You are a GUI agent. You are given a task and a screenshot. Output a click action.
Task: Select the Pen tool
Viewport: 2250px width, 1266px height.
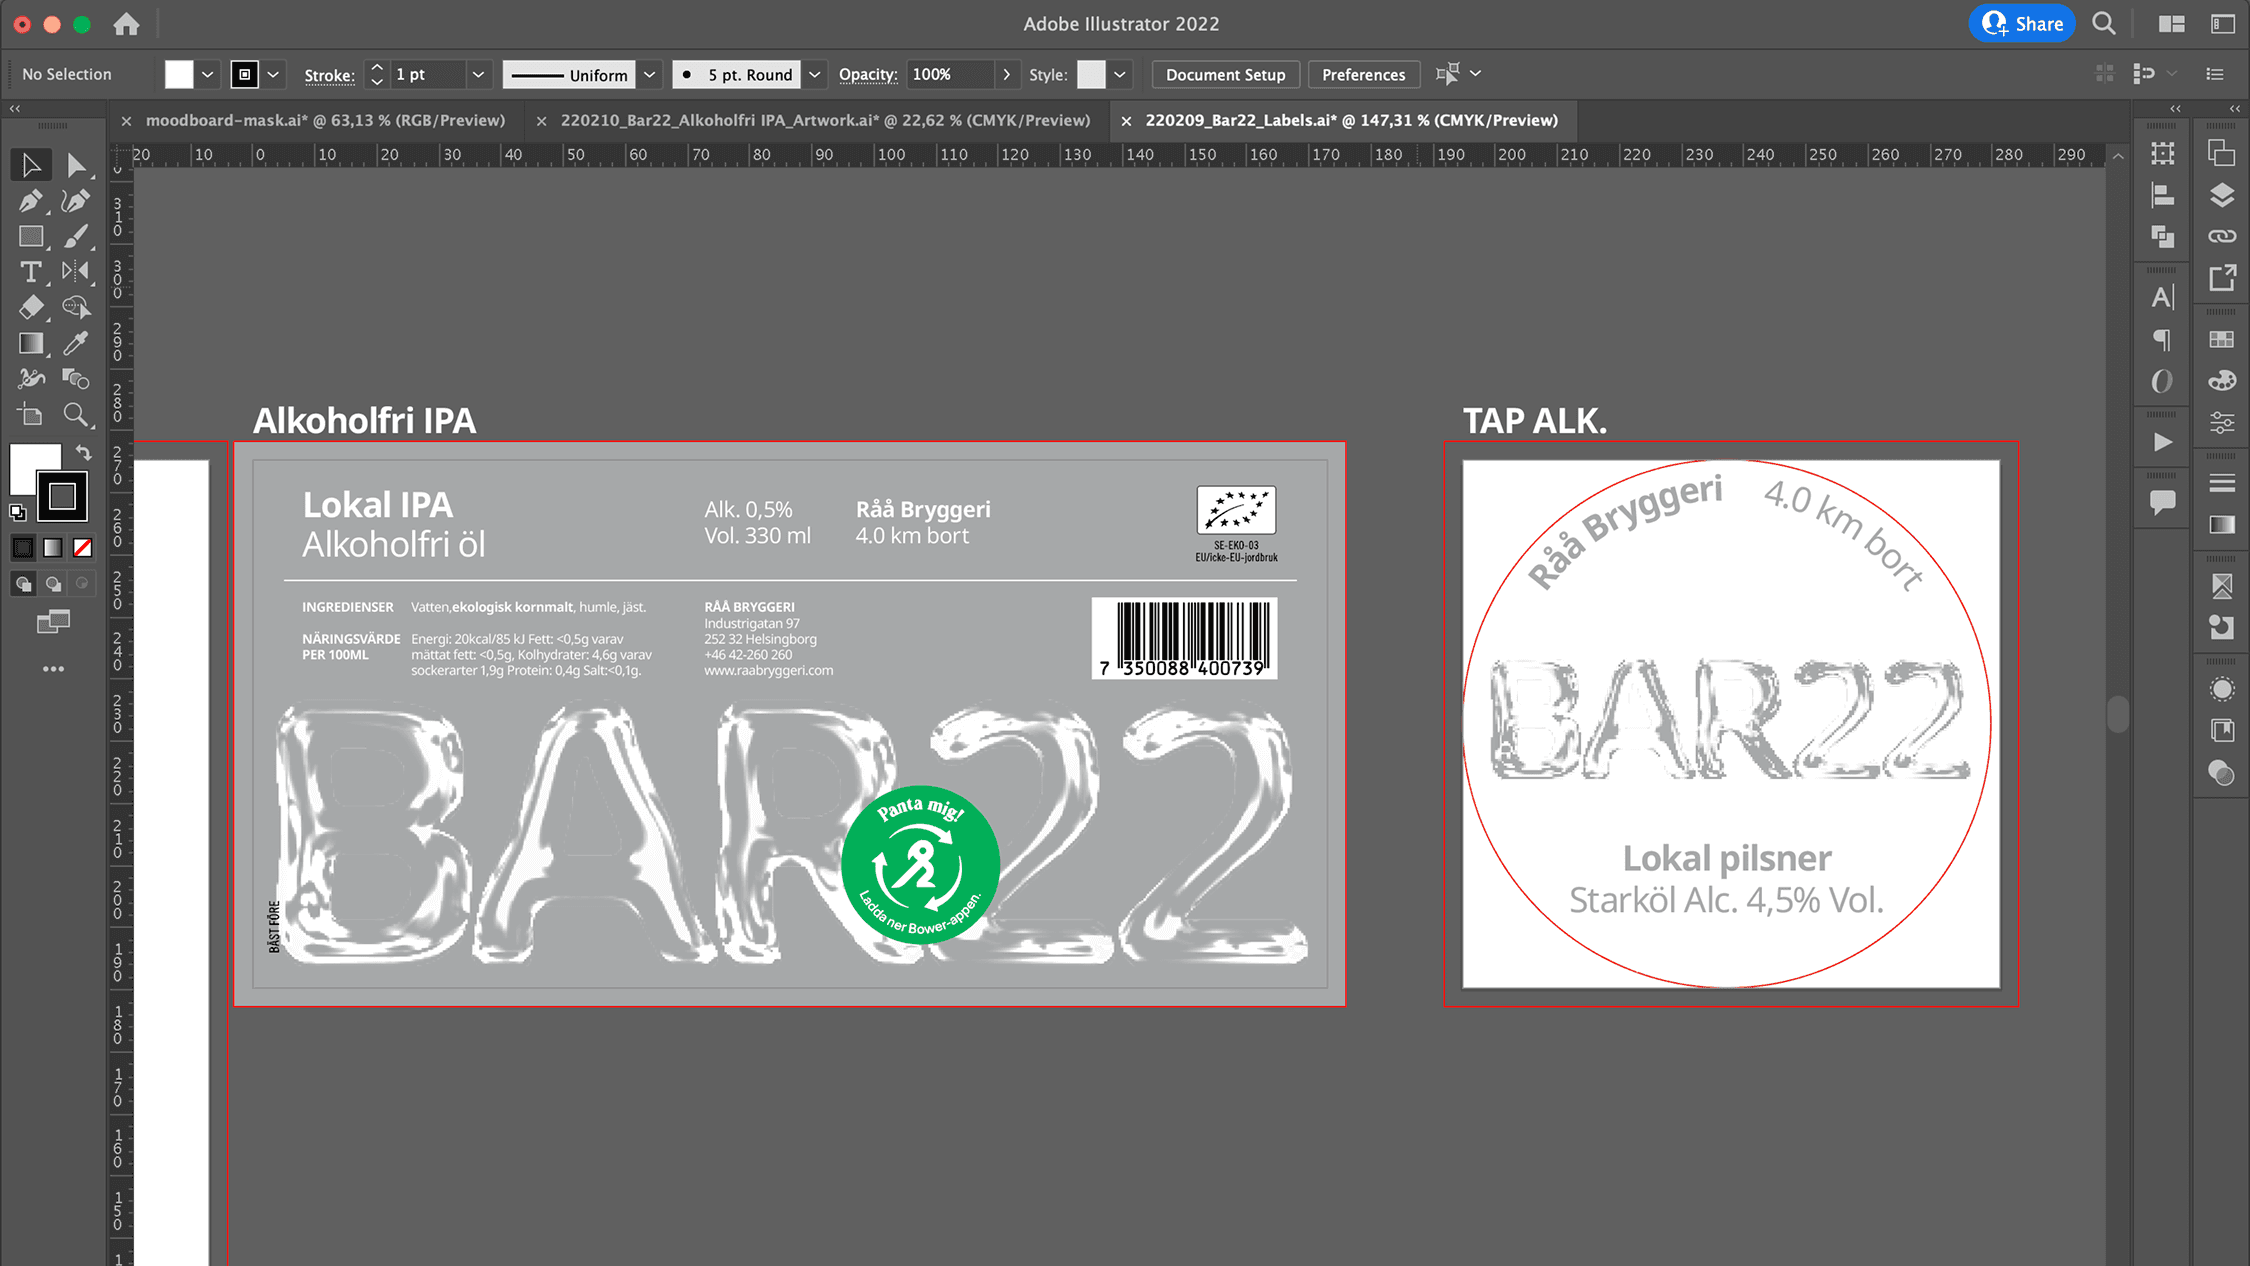pos(30,201)
